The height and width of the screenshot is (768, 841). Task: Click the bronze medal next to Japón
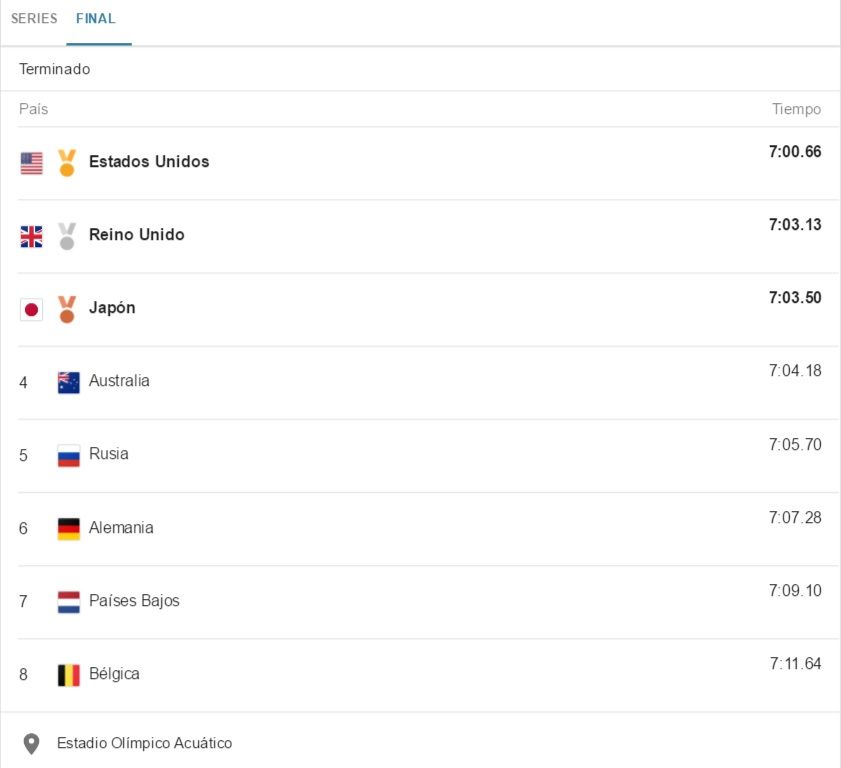(x=67, y=309)
